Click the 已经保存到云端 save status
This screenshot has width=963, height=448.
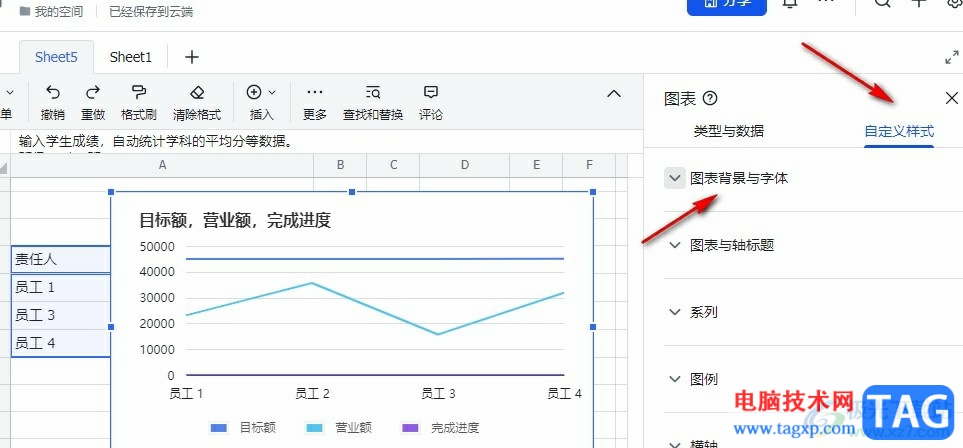click(151, 11)
